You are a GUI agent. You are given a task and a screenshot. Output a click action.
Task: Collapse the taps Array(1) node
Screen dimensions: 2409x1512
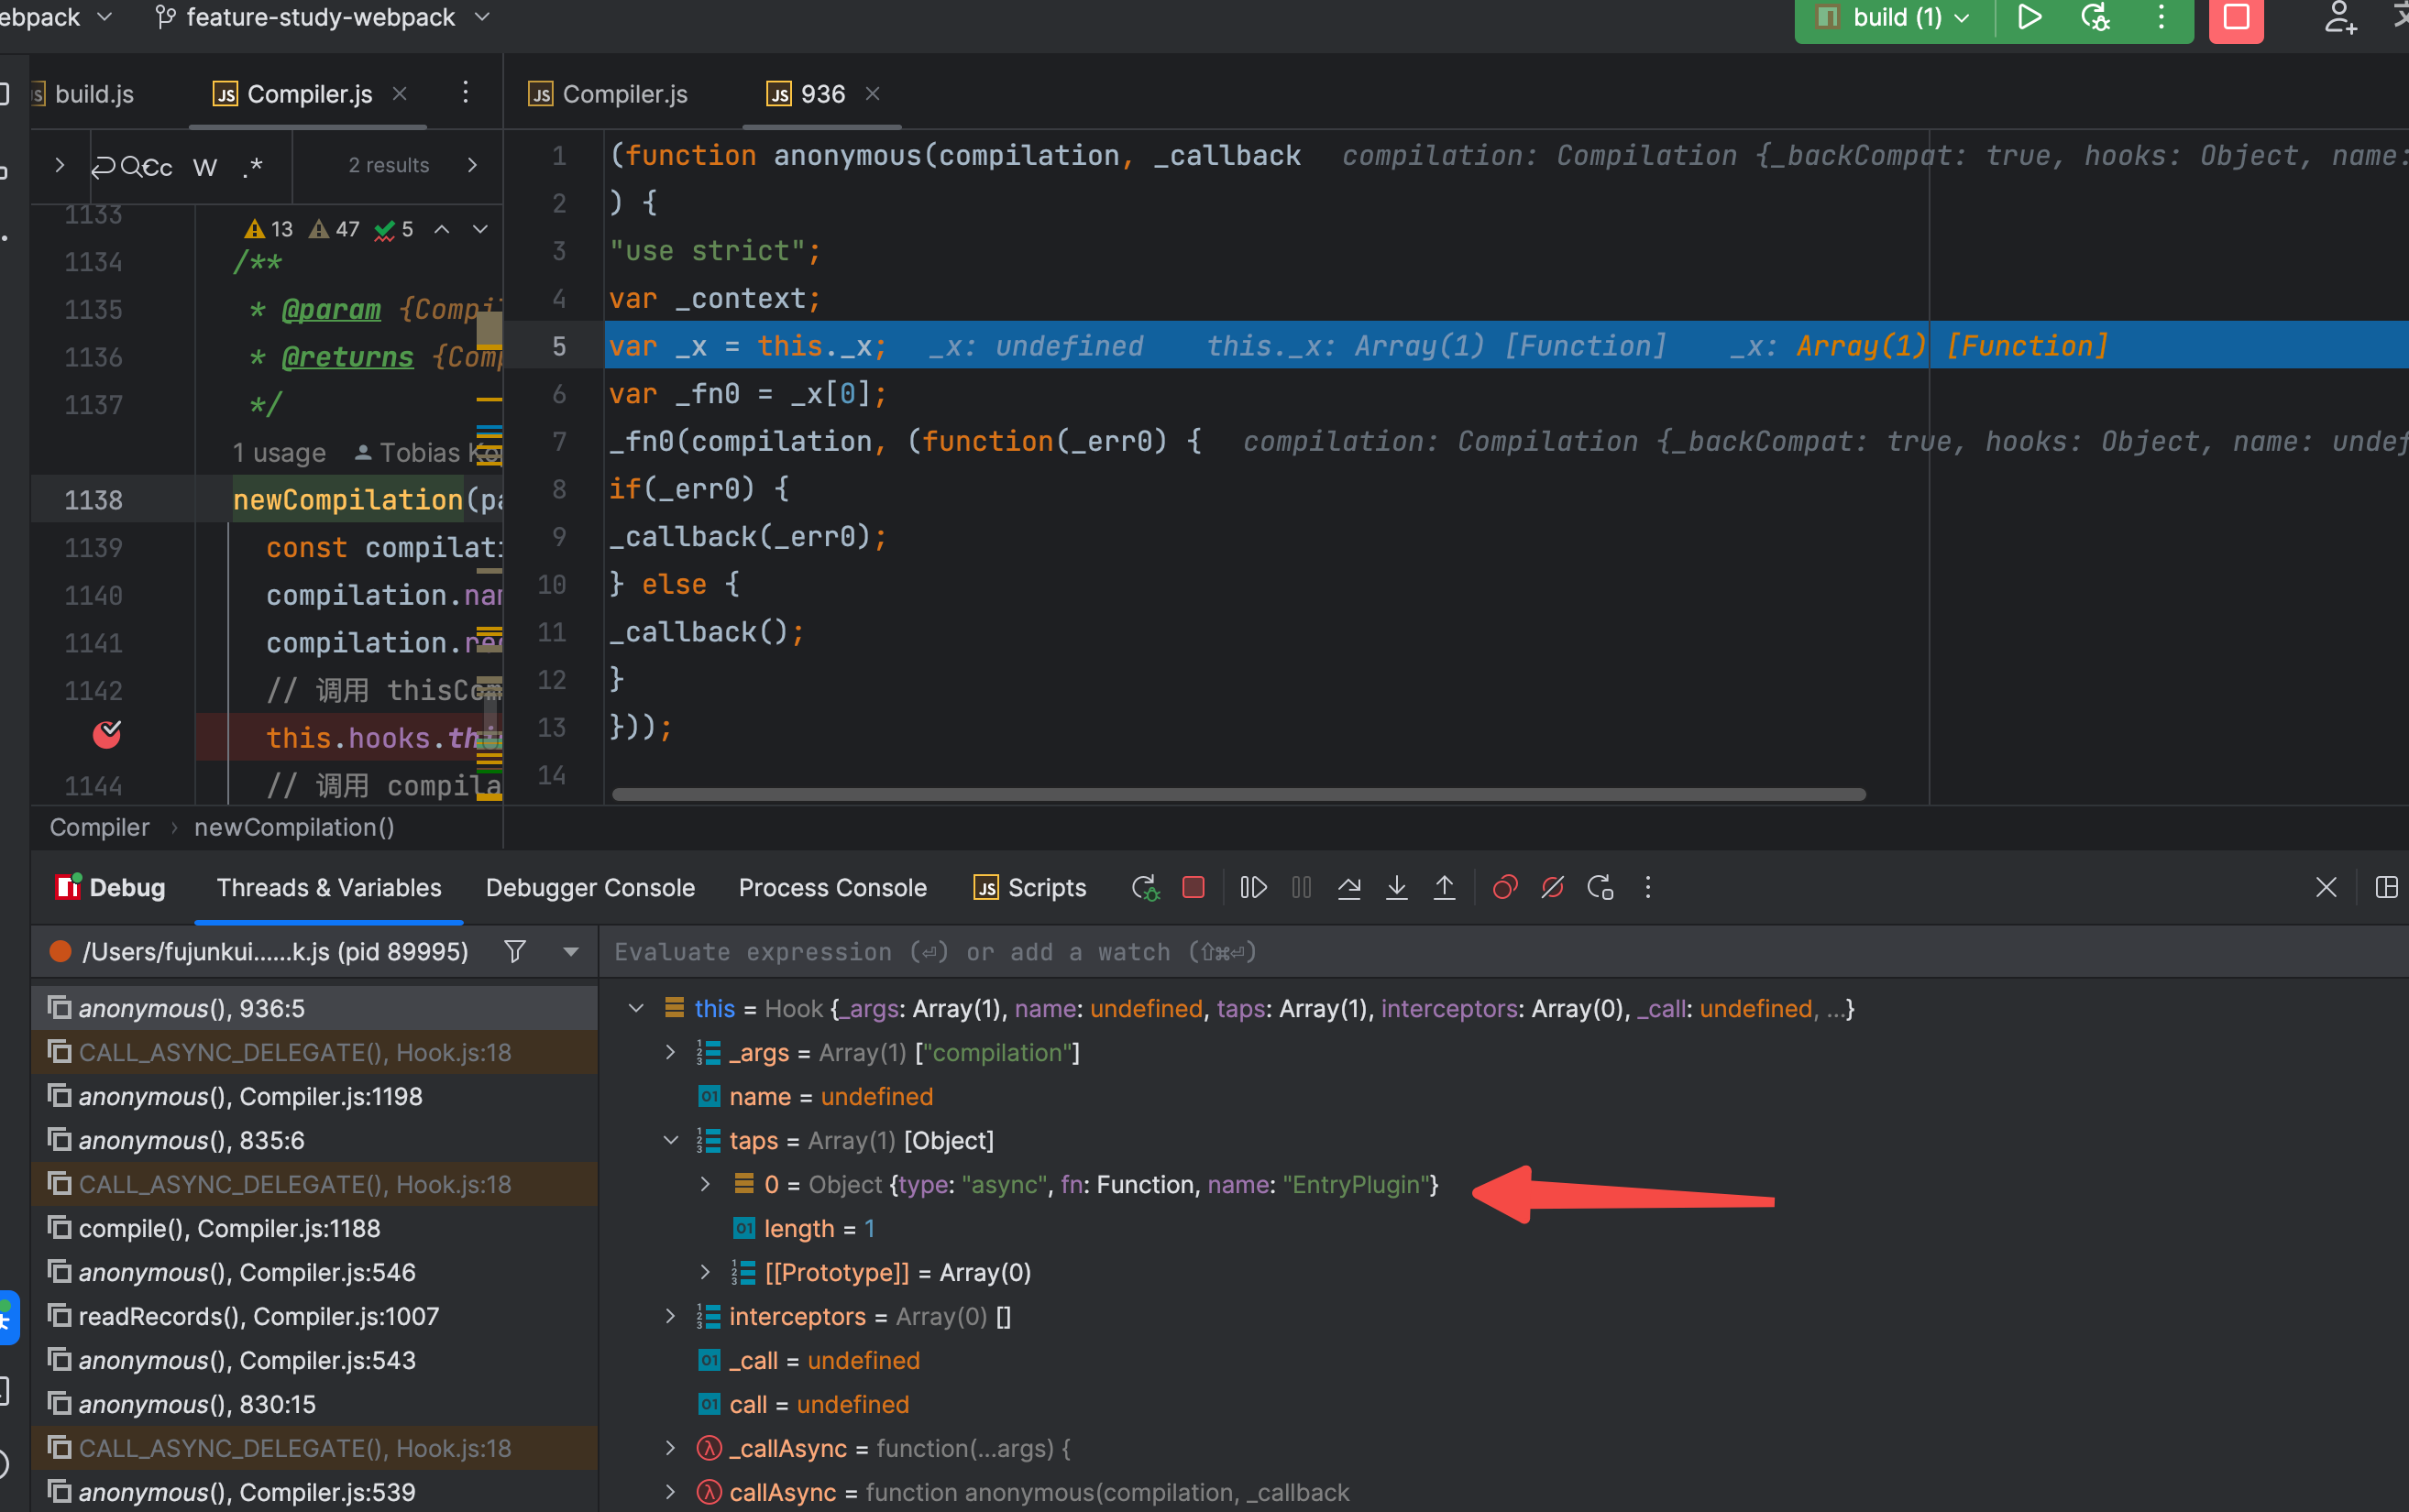(x=671, y=1140)
